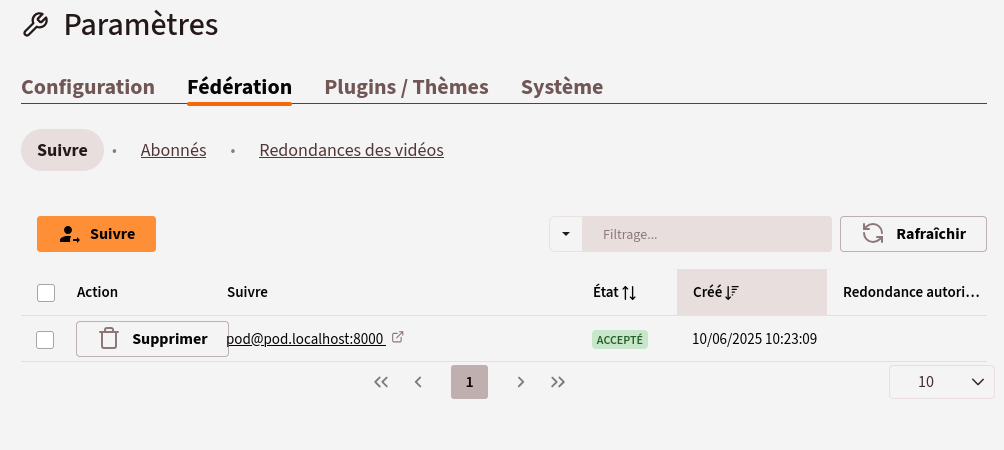
Task: Click the orange Suivre button
Action: pyautogui.click(x=97, y=234)
